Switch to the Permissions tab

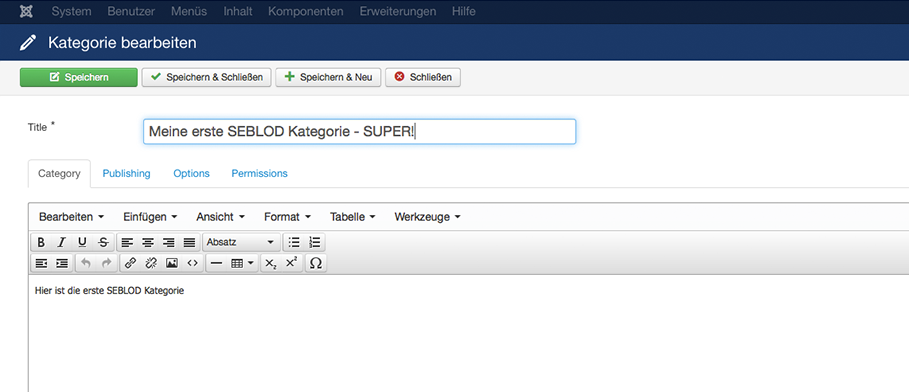click(259, 173)
